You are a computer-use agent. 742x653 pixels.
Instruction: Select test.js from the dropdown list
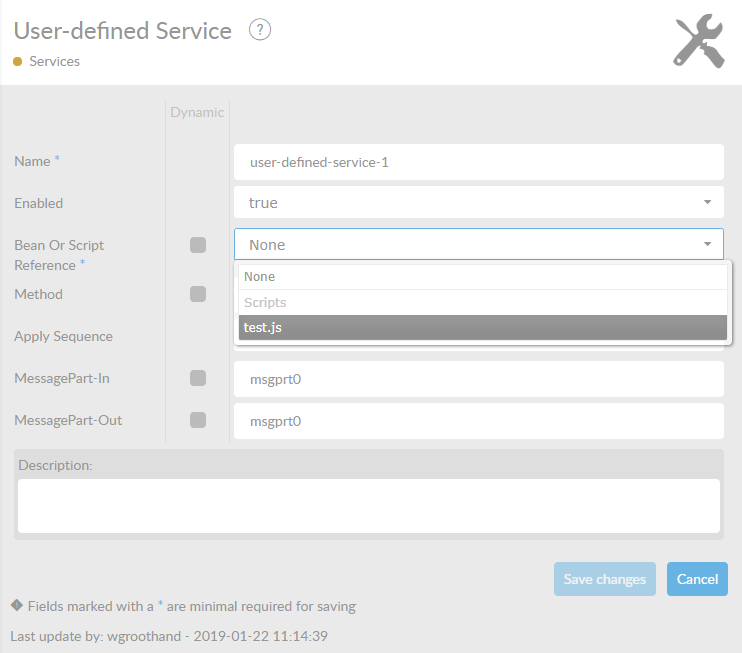[x=484, y=328]
